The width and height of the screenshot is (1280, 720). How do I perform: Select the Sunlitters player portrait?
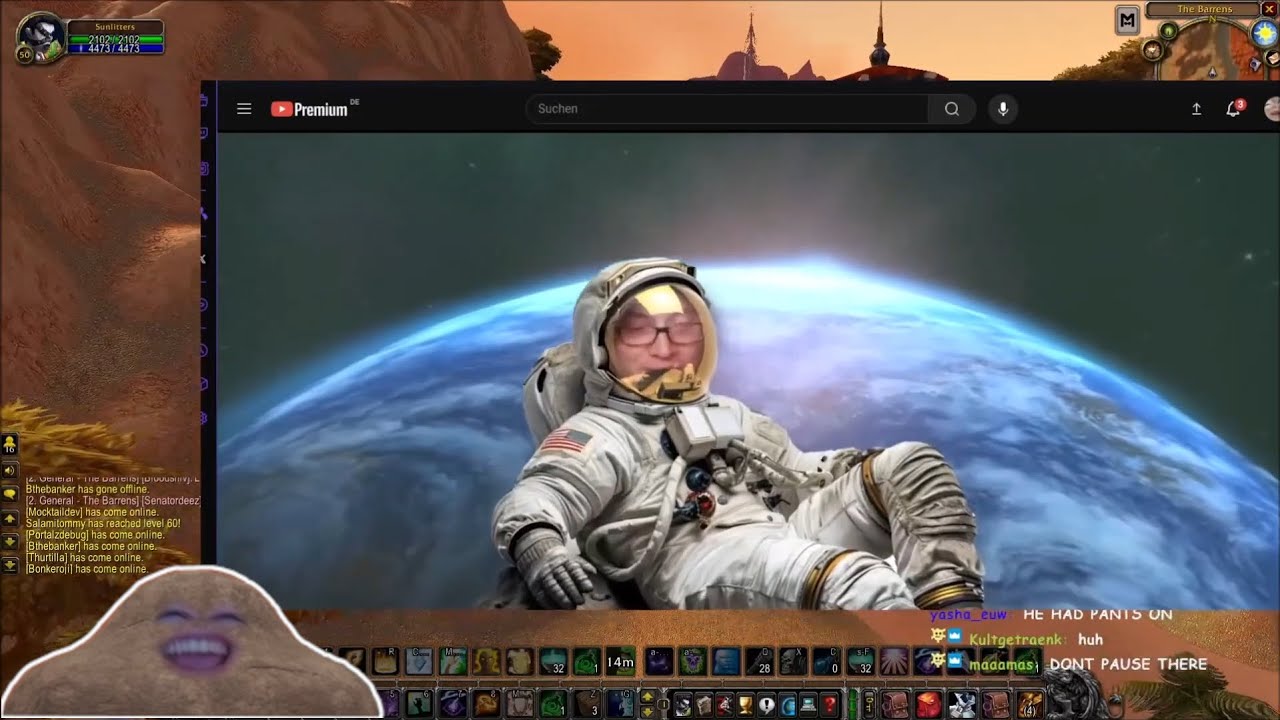[x=39, y=36]
